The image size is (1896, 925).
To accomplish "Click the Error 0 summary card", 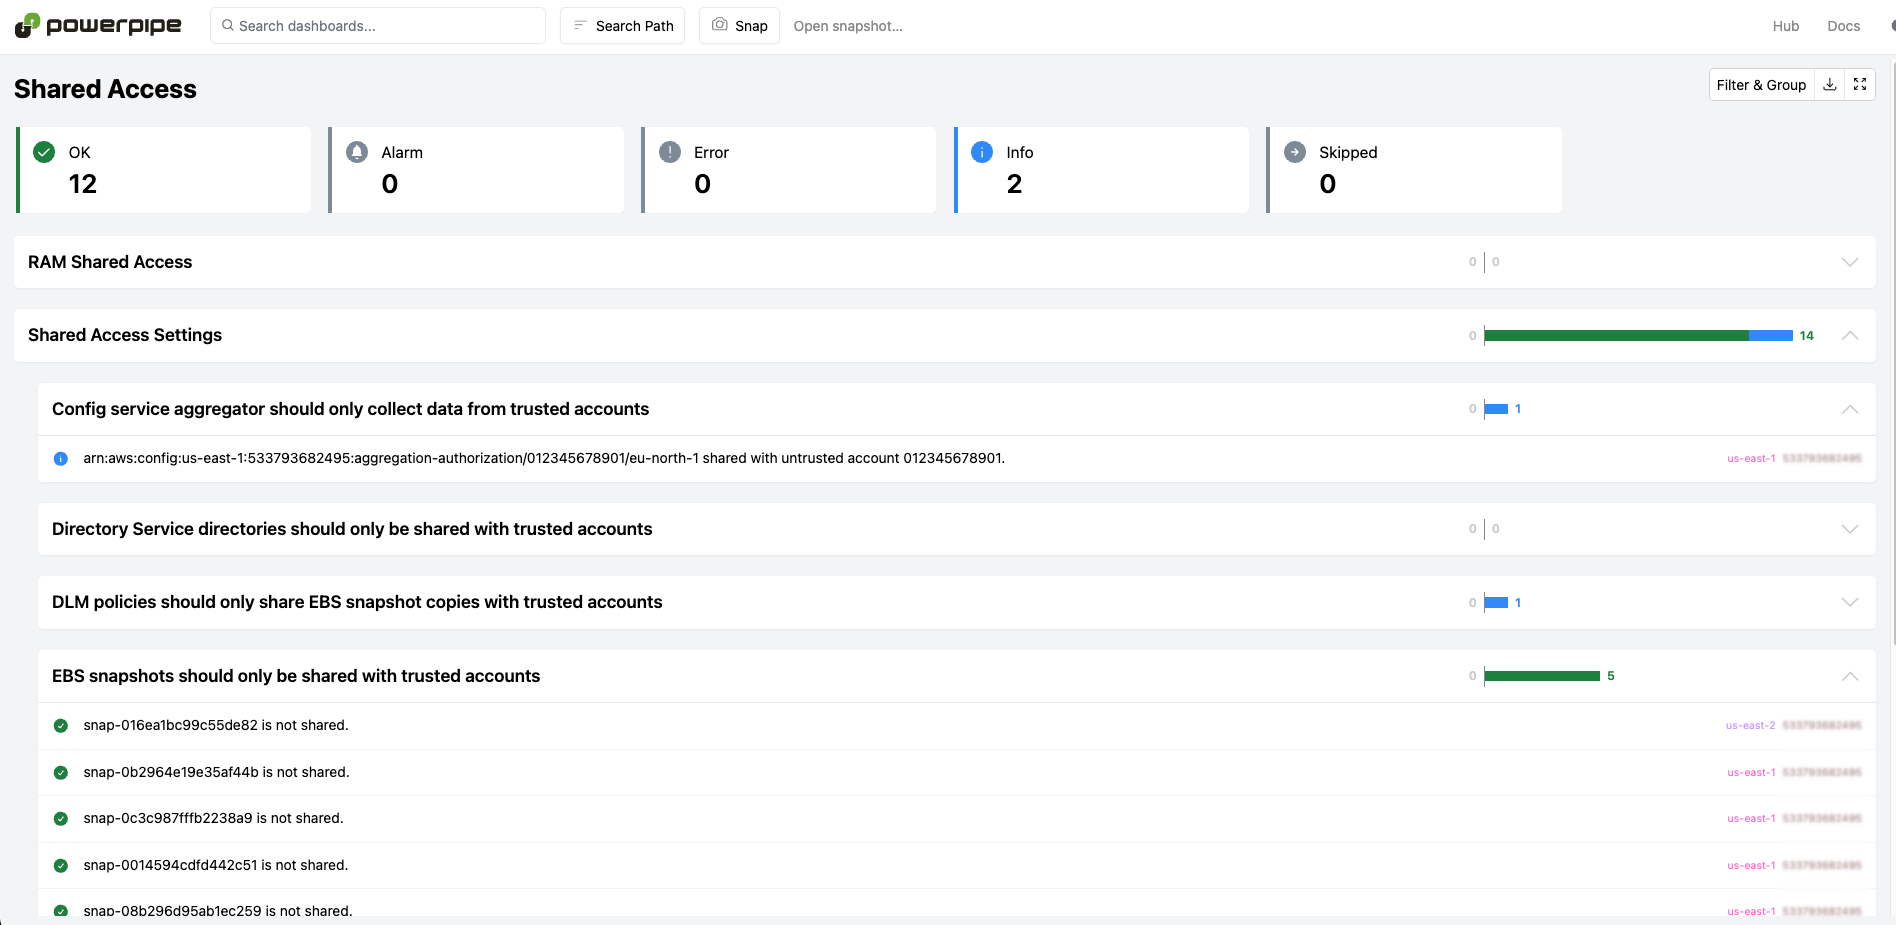I will (x=789, y=169).
